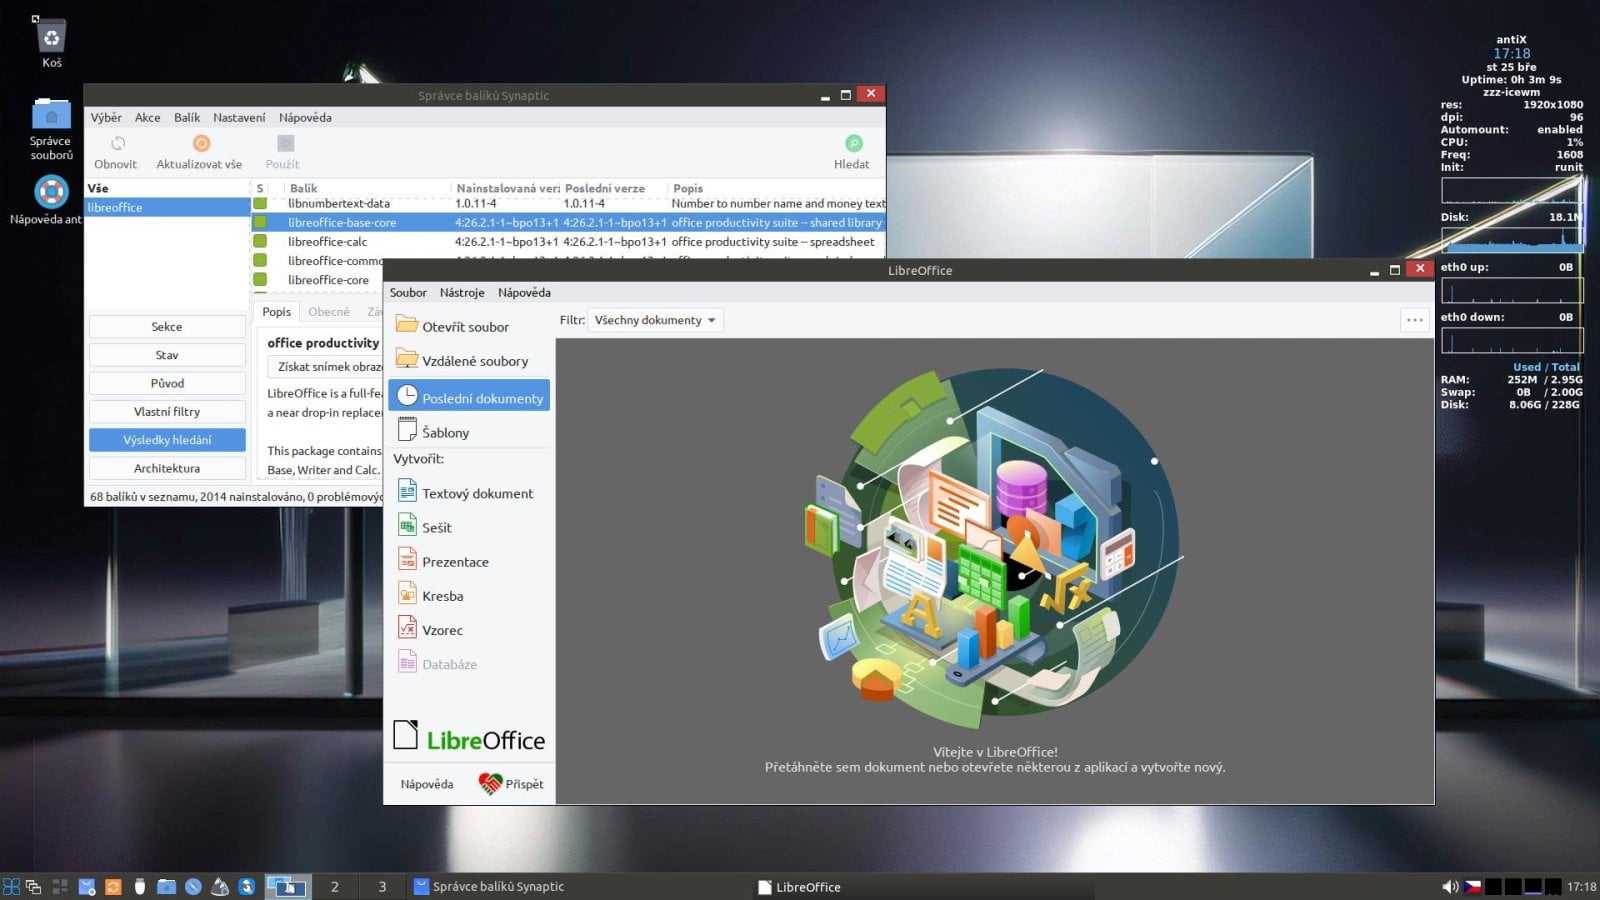Select the libnumbertext-data package name
Image resolution: width=1600 pixels, height=900 pixels.
339,203
